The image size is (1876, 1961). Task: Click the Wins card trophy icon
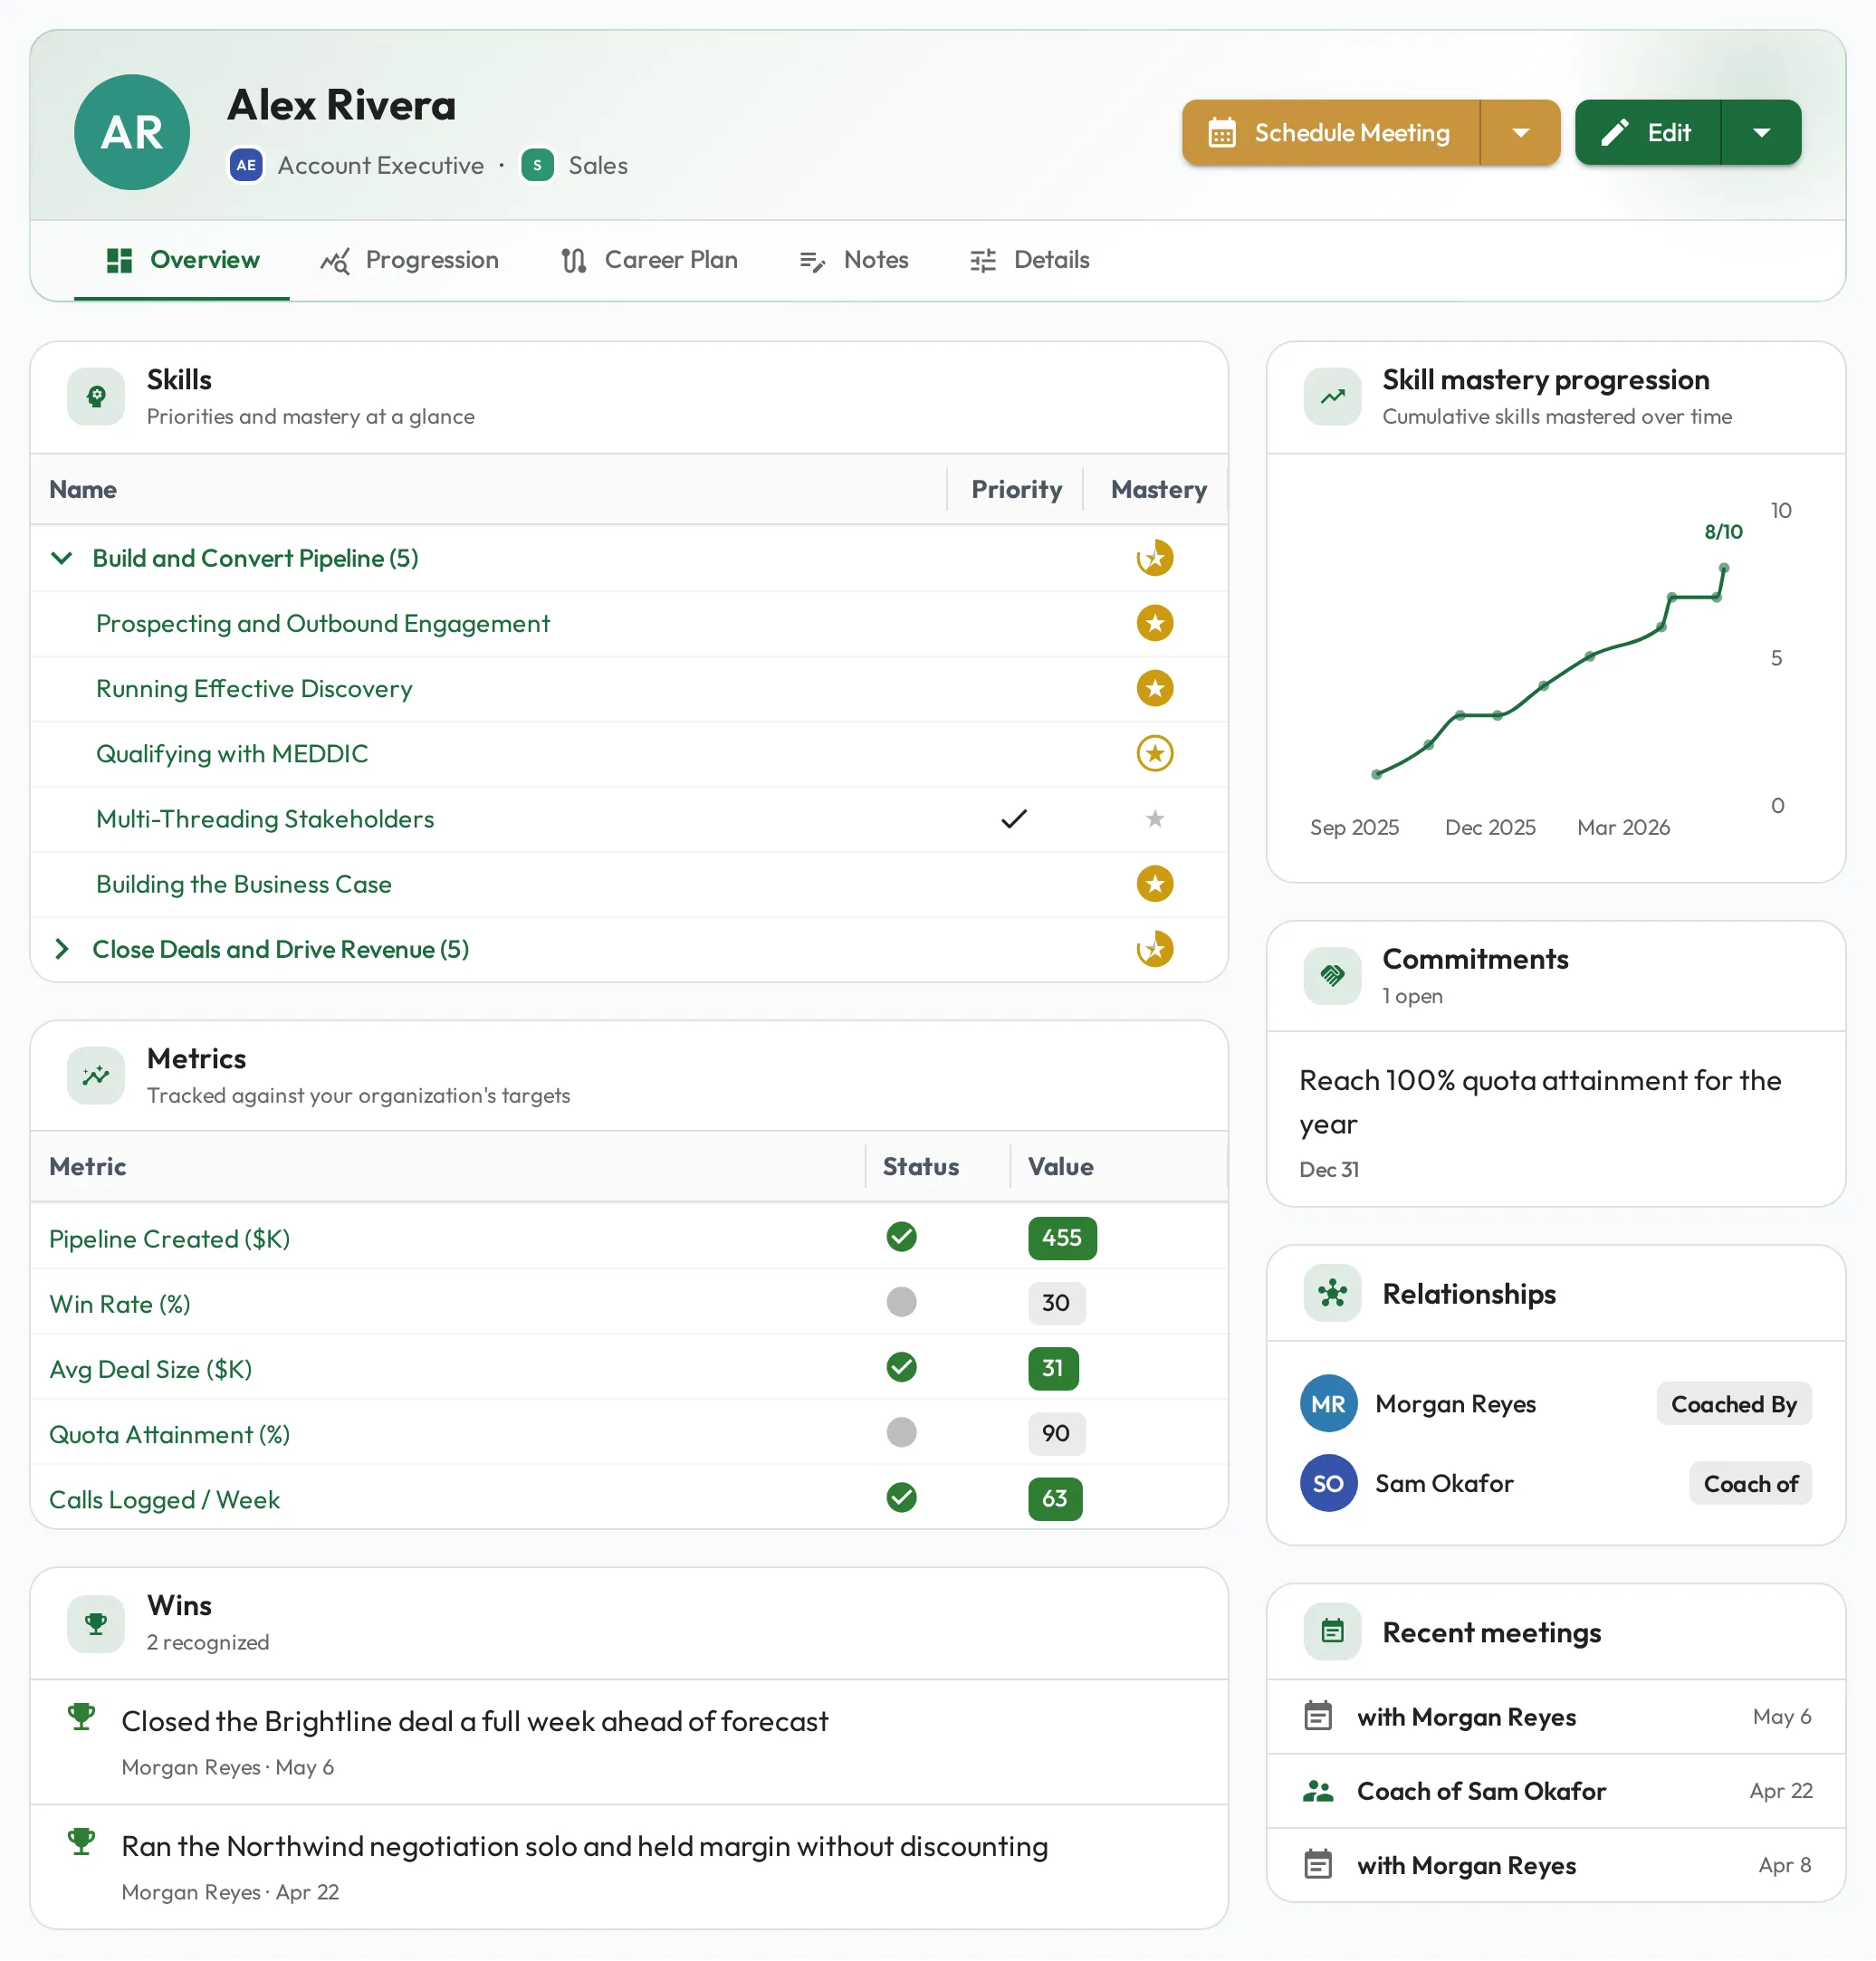pyautogui.click(x=96, y=1623)
